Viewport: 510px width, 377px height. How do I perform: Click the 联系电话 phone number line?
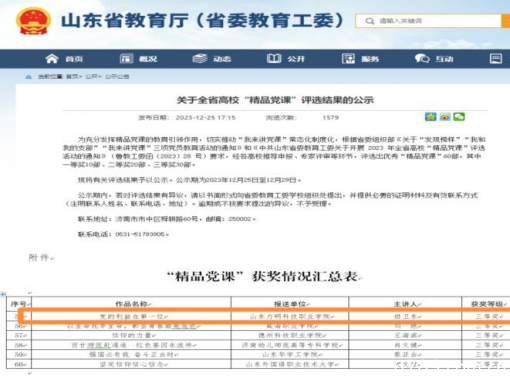point(123,234)
